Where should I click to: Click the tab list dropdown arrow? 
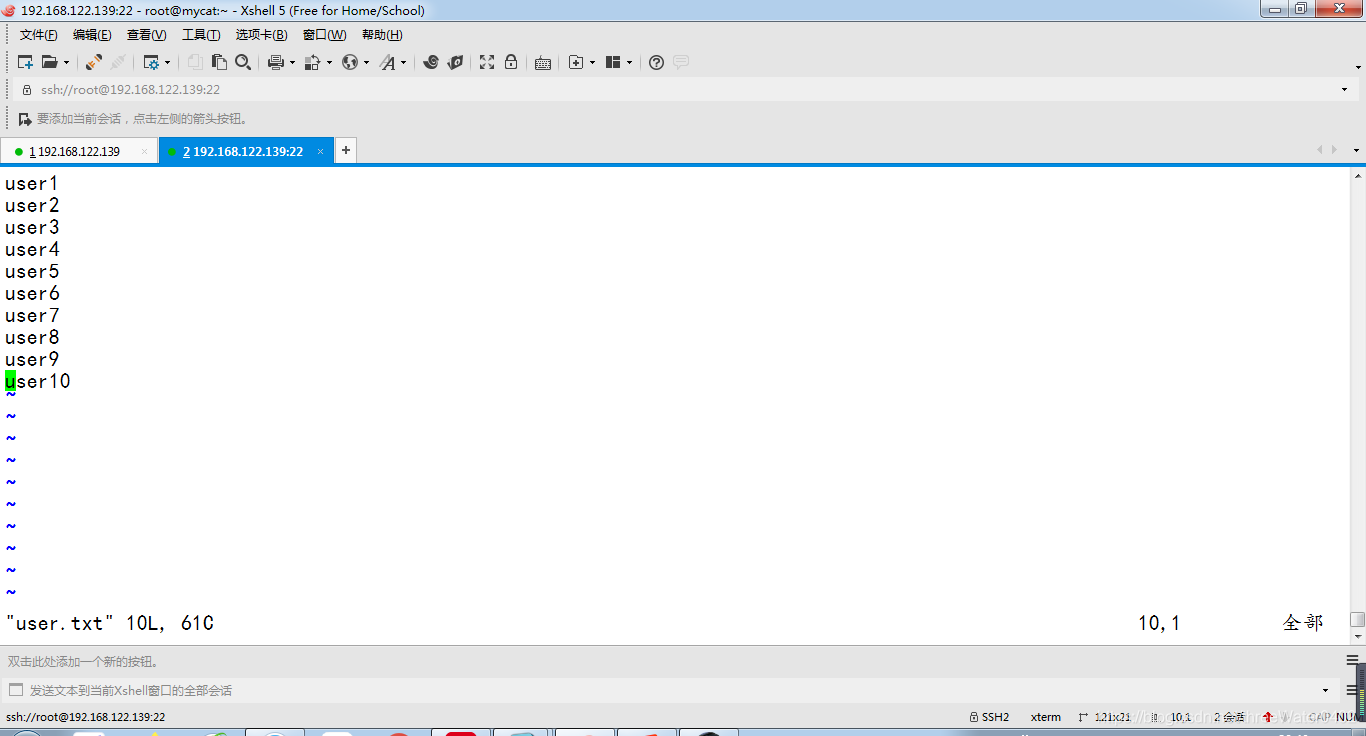tap(1357, 150)
